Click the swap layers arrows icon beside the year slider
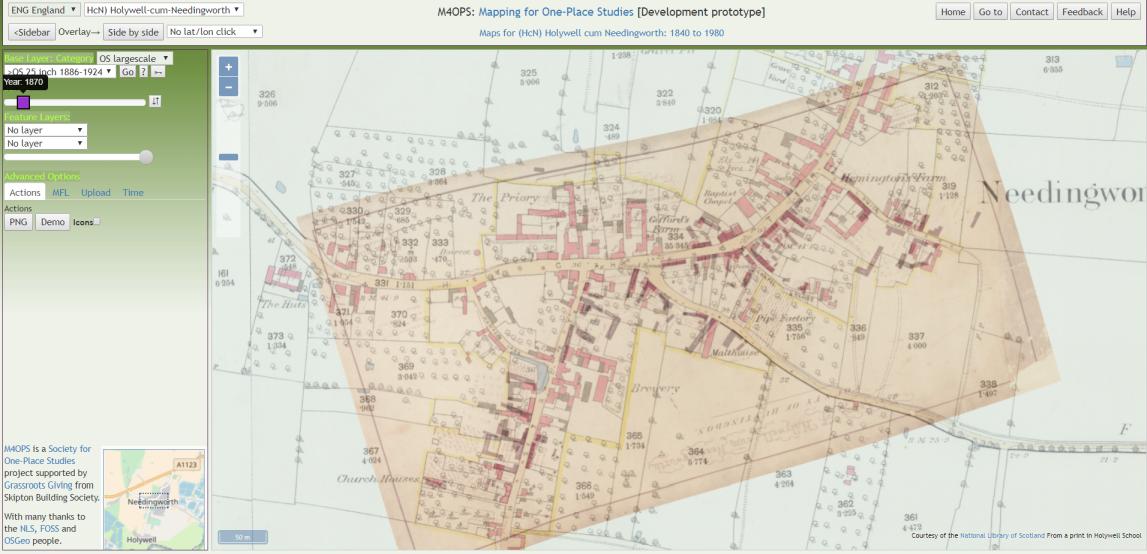1147x554 pixels. click(155, 101)
